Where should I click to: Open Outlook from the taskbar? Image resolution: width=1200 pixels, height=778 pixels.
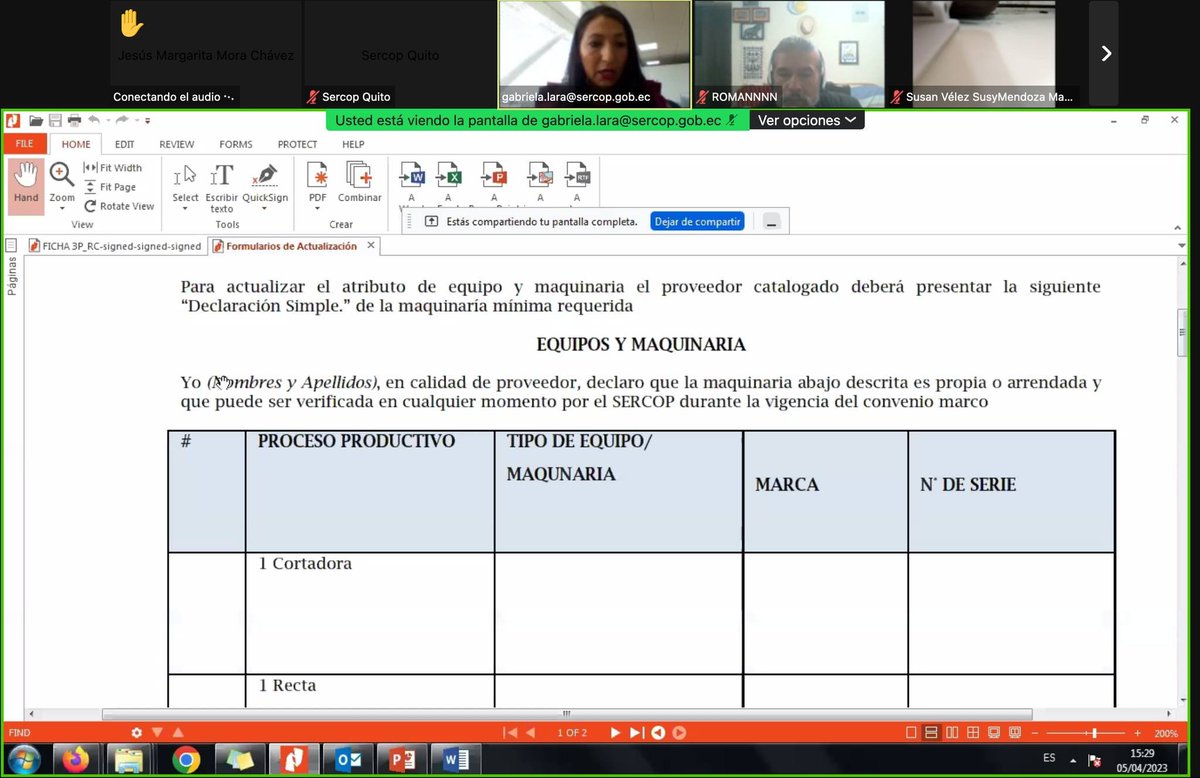[x=348, y=760]
